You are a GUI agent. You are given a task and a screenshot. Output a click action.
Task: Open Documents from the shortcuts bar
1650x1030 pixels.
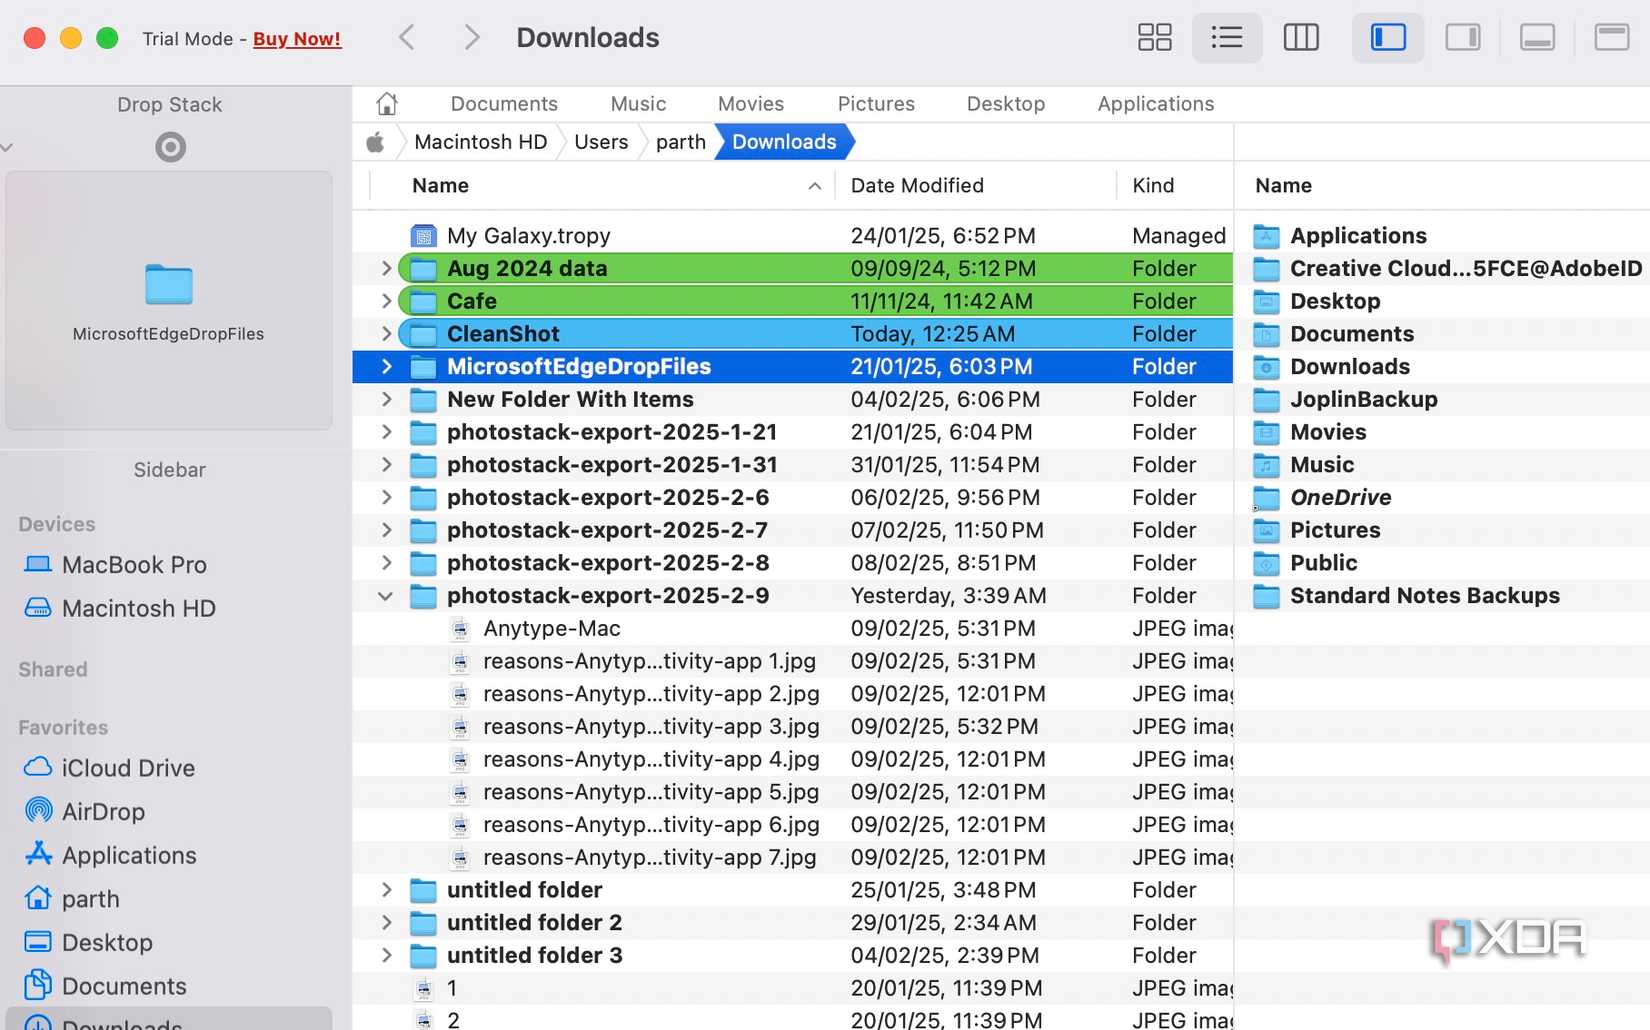click(504, 103)
